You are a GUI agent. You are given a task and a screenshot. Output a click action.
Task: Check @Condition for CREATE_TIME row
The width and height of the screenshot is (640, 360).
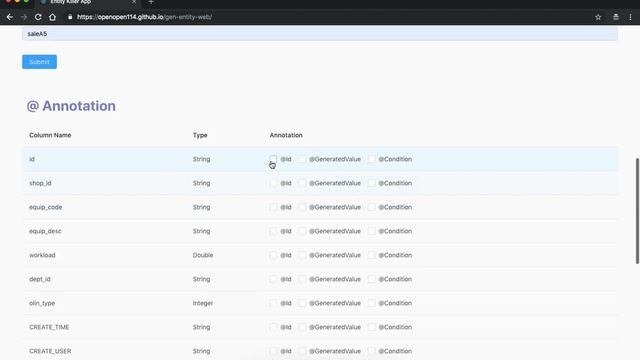[x=371, y=327]
